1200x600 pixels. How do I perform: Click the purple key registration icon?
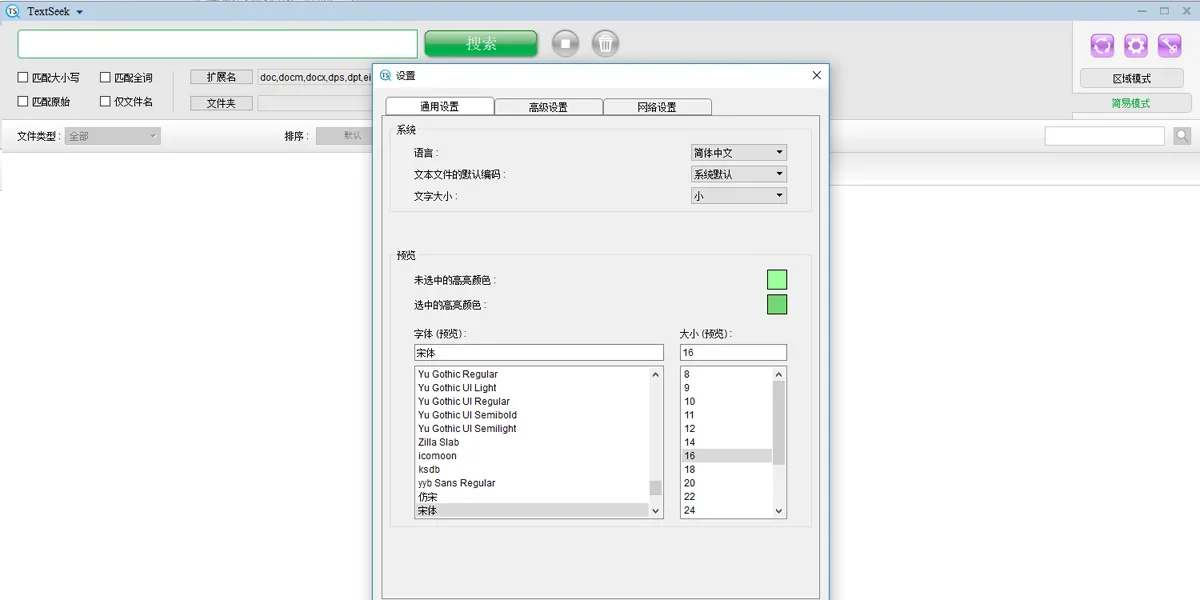click(1170, 45)
